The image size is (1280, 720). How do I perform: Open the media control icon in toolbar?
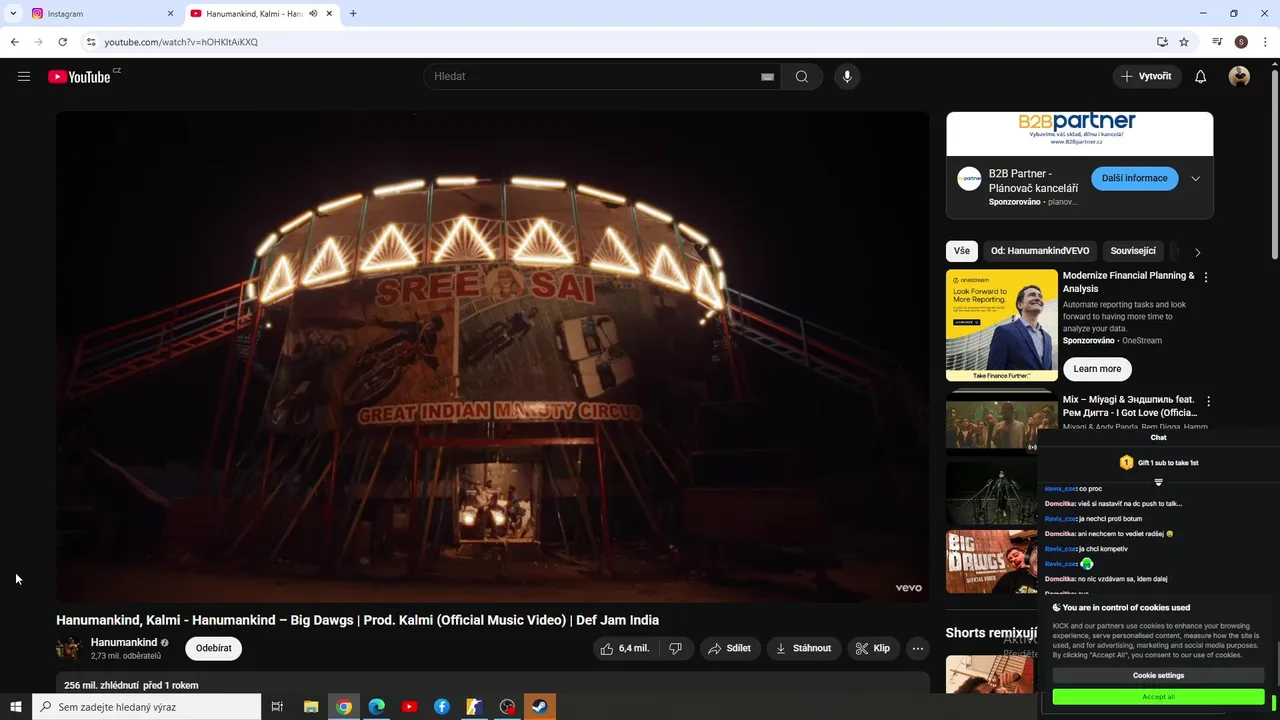(x=1217, y=42)
